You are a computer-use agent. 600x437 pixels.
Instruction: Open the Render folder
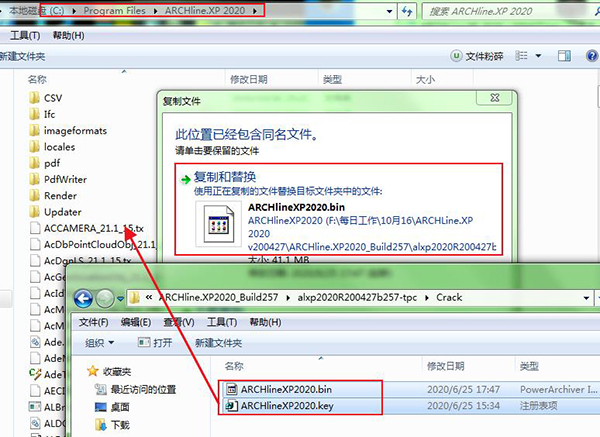coord(53,196)
